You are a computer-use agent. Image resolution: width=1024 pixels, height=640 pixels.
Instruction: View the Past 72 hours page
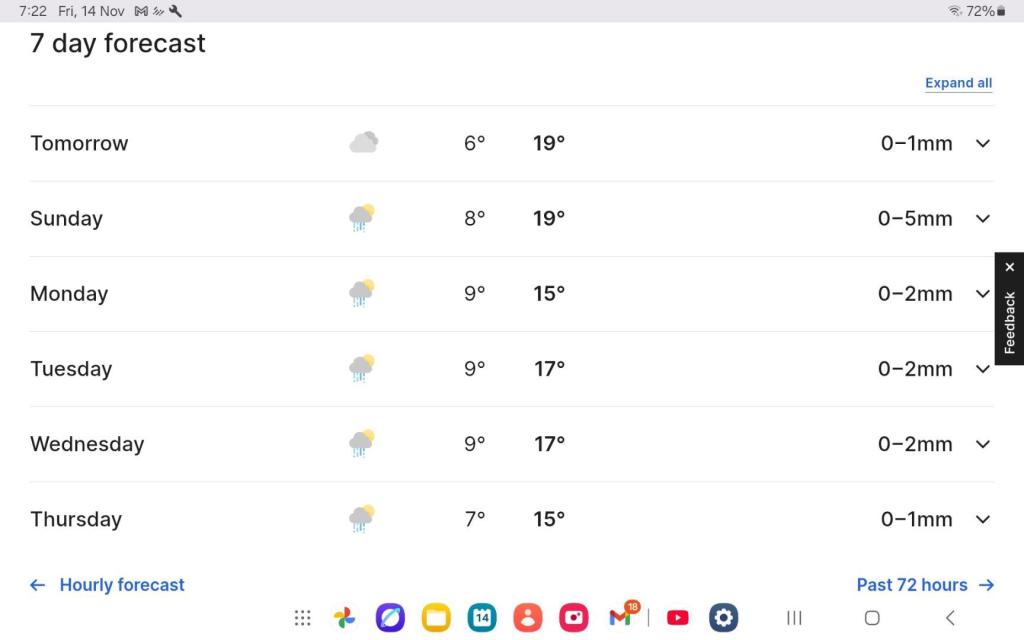tap(914, 584)
